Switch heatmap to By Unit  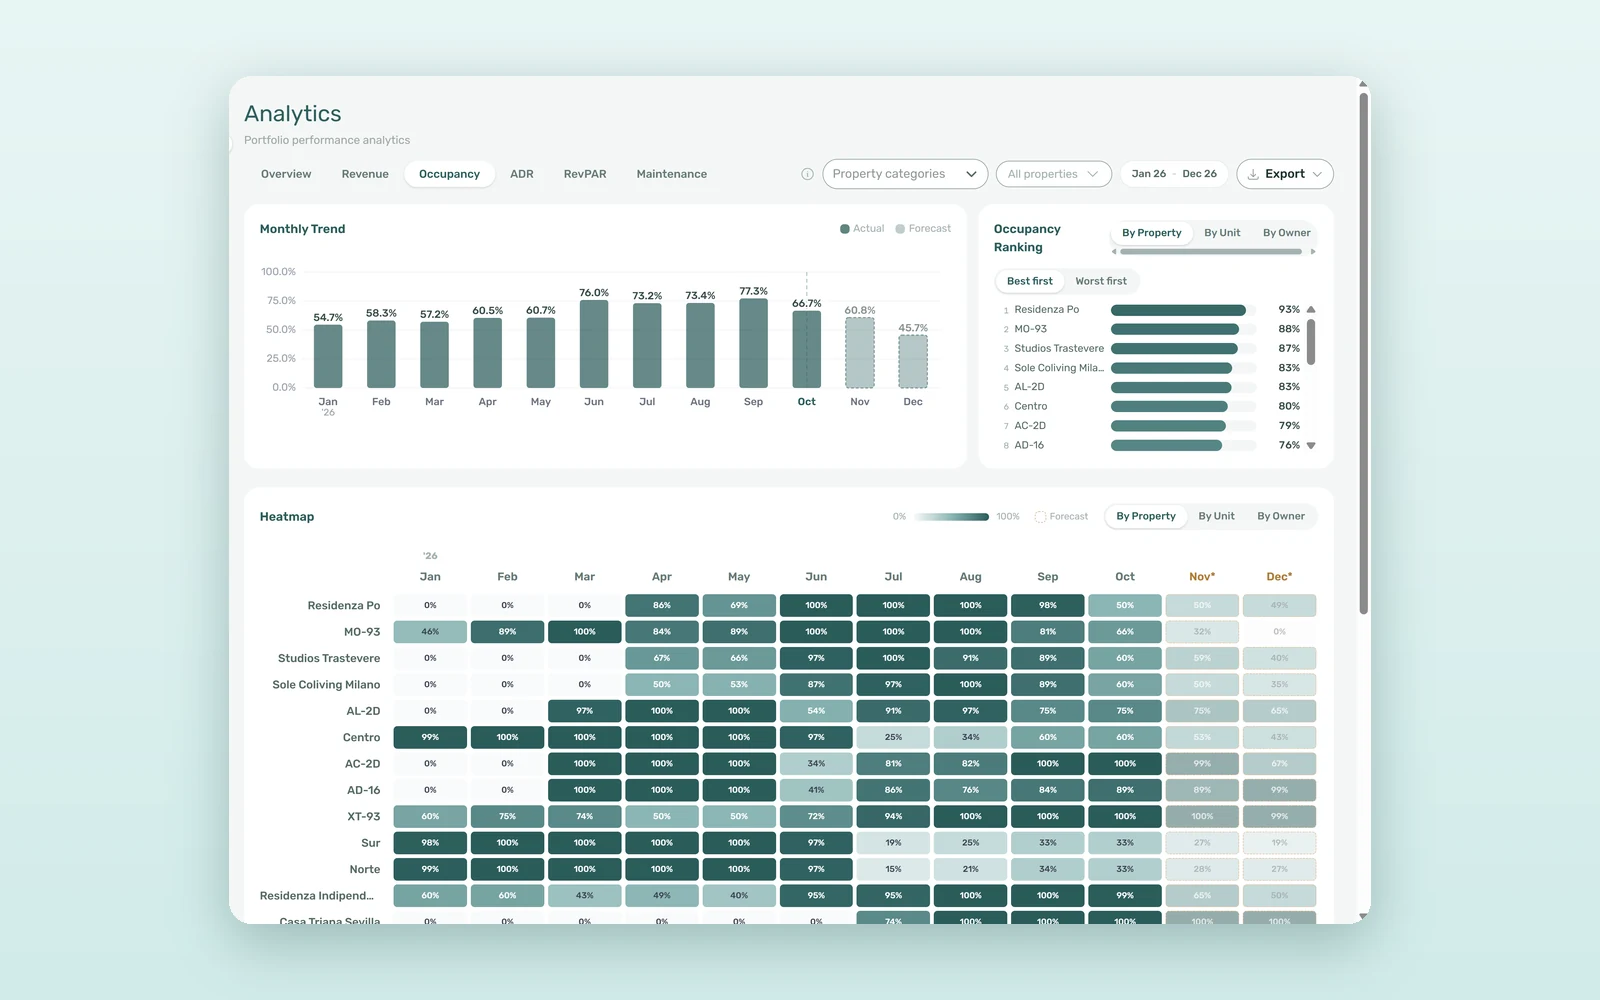(1216, 517)
